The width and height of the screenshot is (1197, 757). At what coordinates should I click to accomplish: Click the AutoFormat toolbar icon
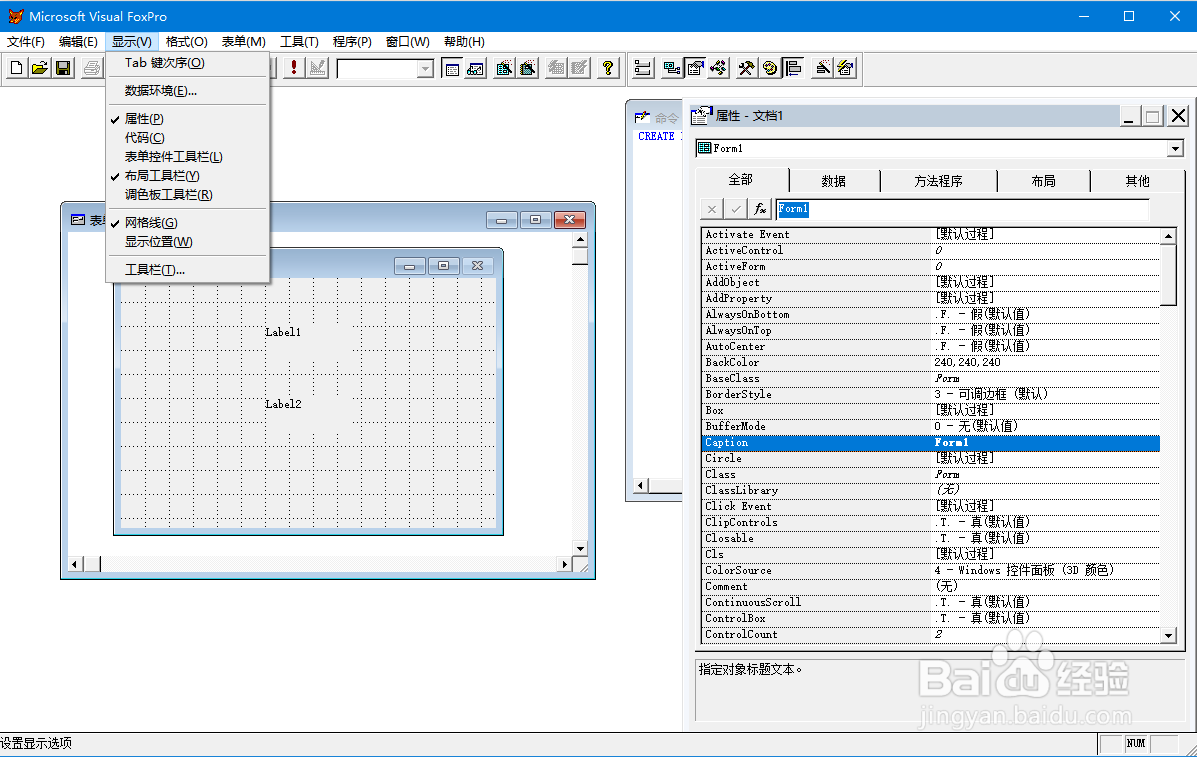(x=845, y=68)
